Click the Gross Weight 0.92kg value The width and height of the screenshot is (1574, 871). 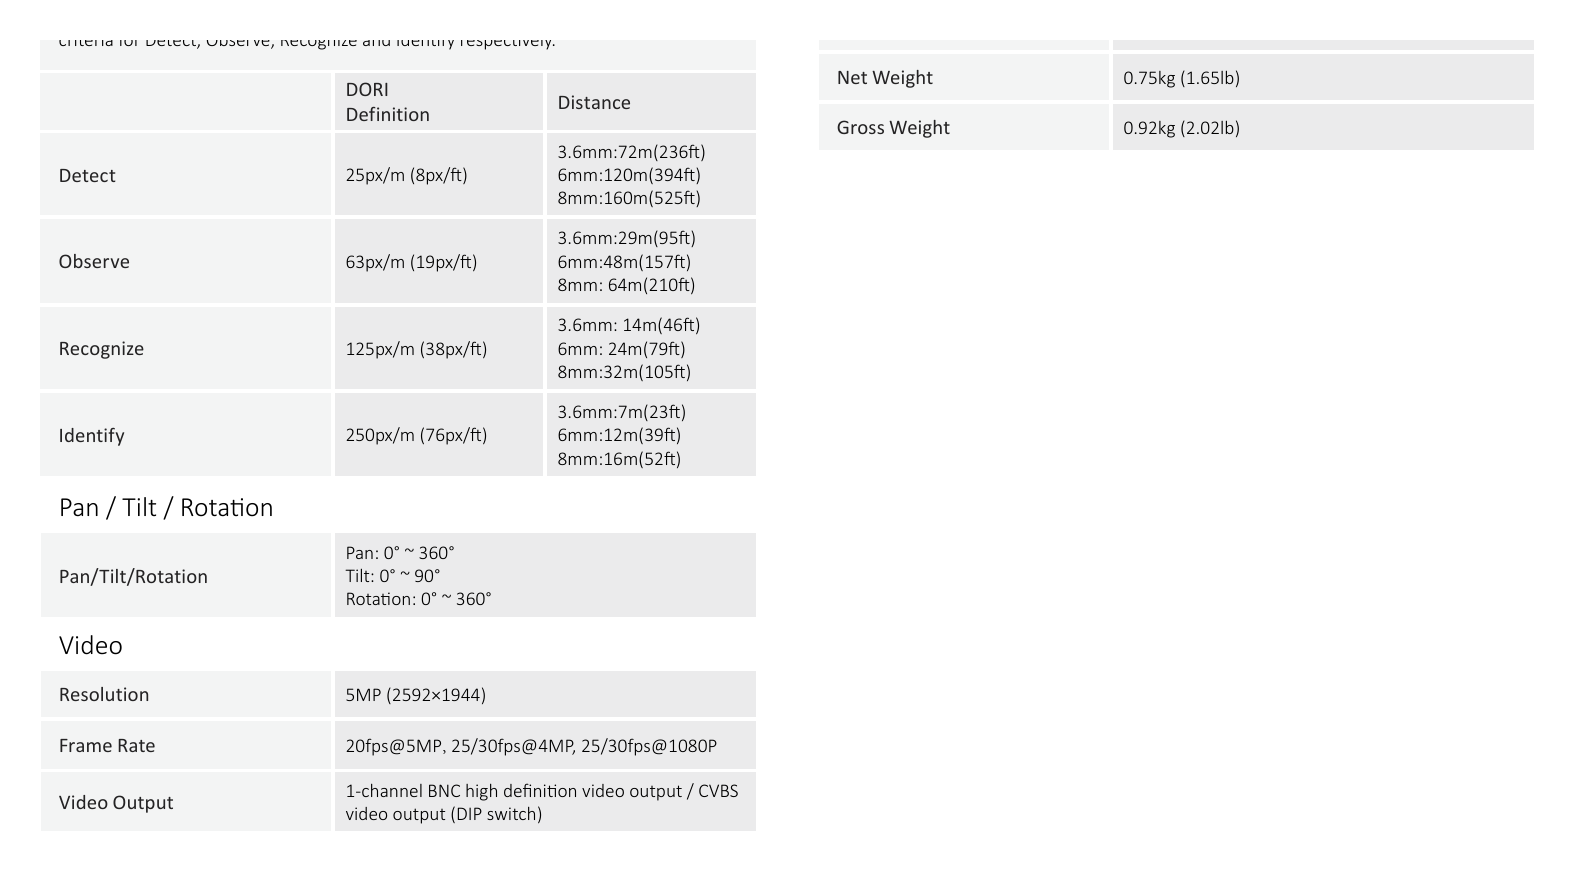tap(1181, 127)
